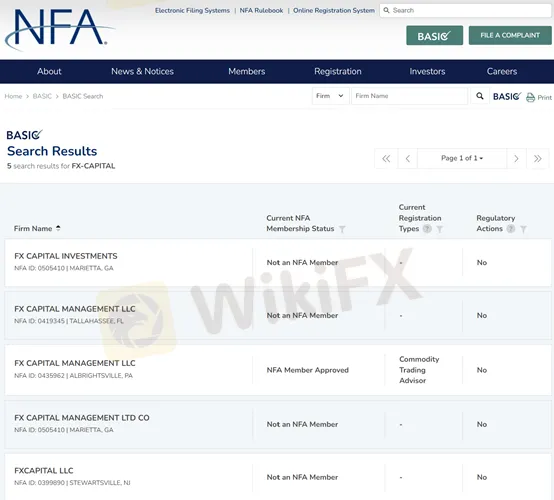
Task: Click NFA ID 0419345 Tallahassee text
Action: (69, 321)
